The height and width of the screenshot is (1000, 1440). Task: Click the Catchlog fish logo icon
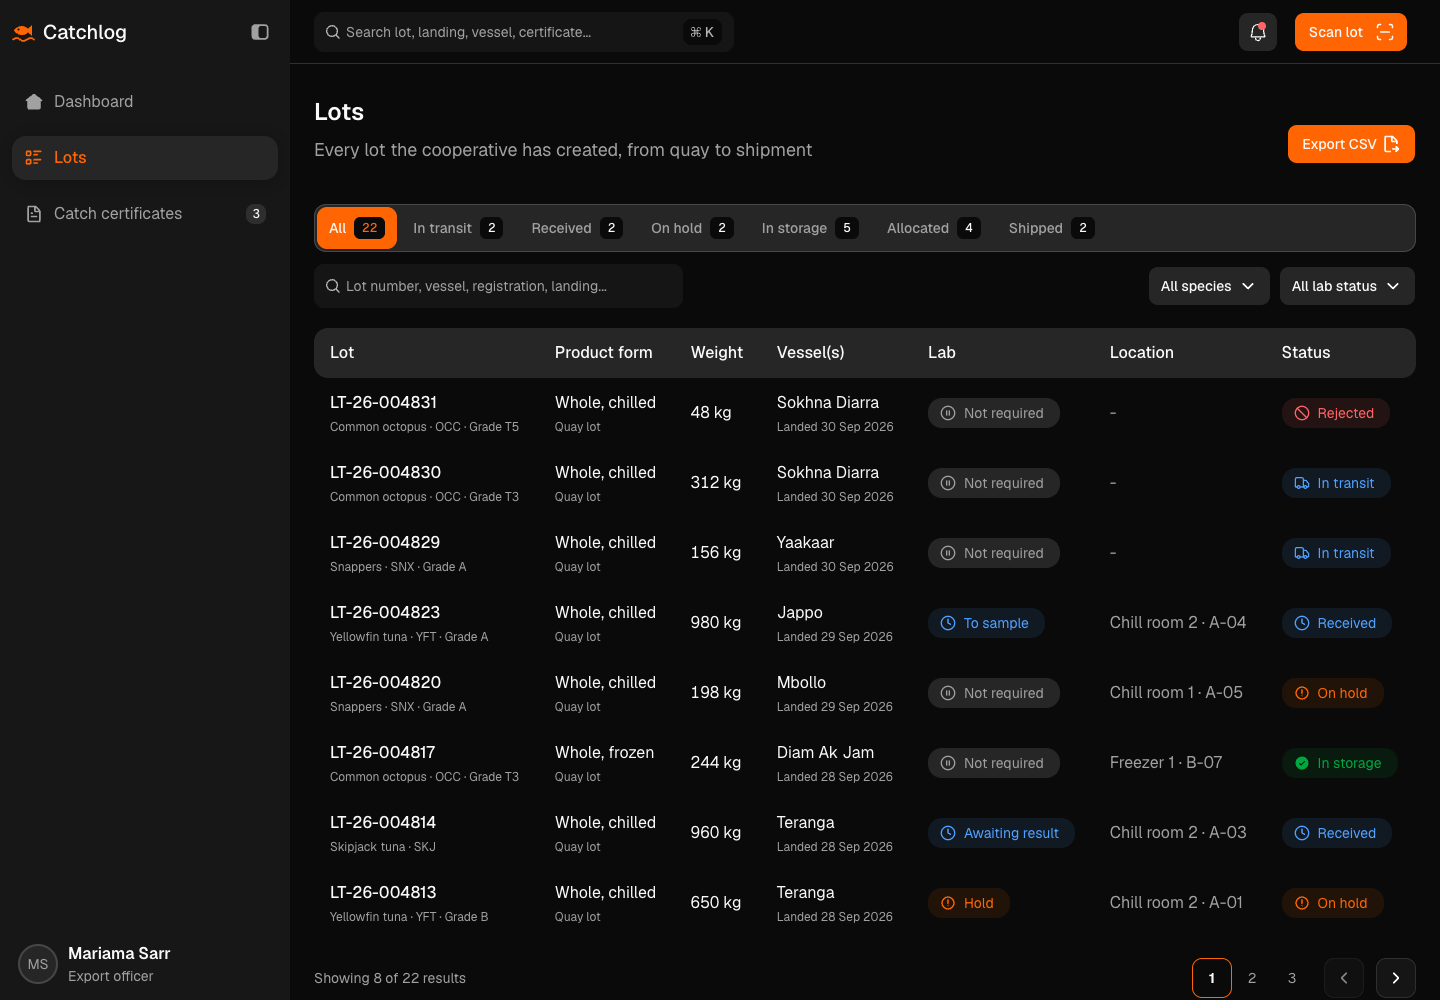[x=24, y=33]
